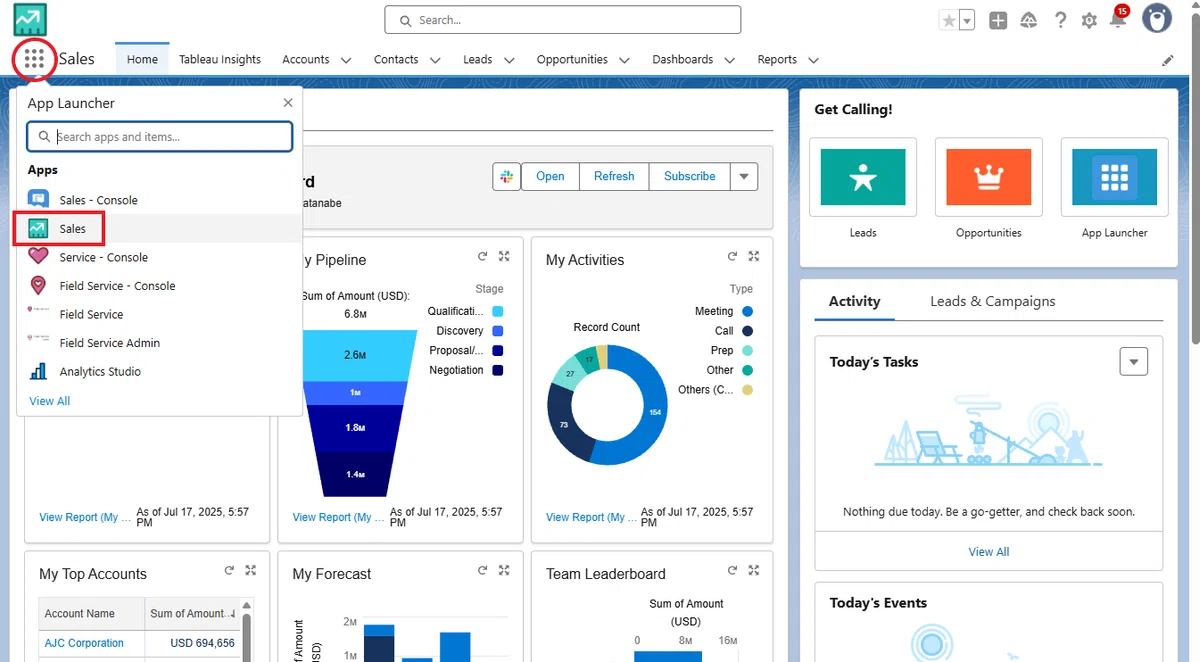The image size is (1200, 662).
Task: Open the global actions plus icon
Action: tap(998, 20)
